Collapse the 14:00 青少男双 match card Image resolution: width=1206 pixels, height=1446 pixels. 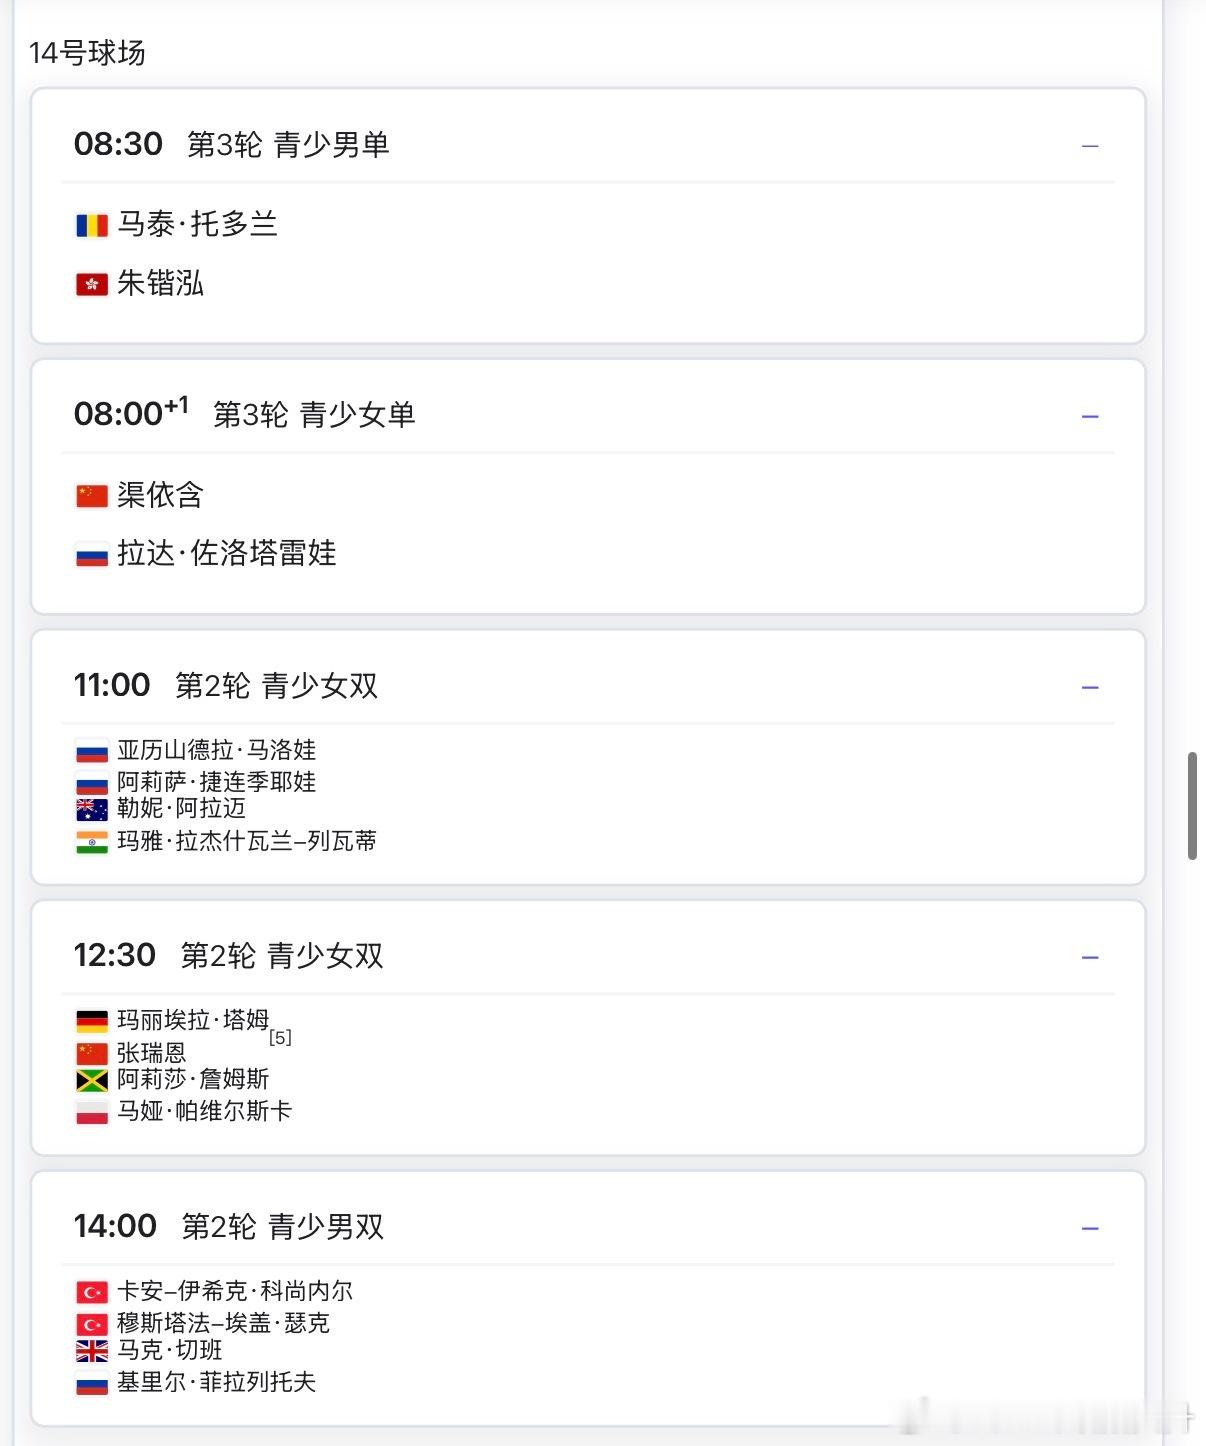(1090, 1228)
